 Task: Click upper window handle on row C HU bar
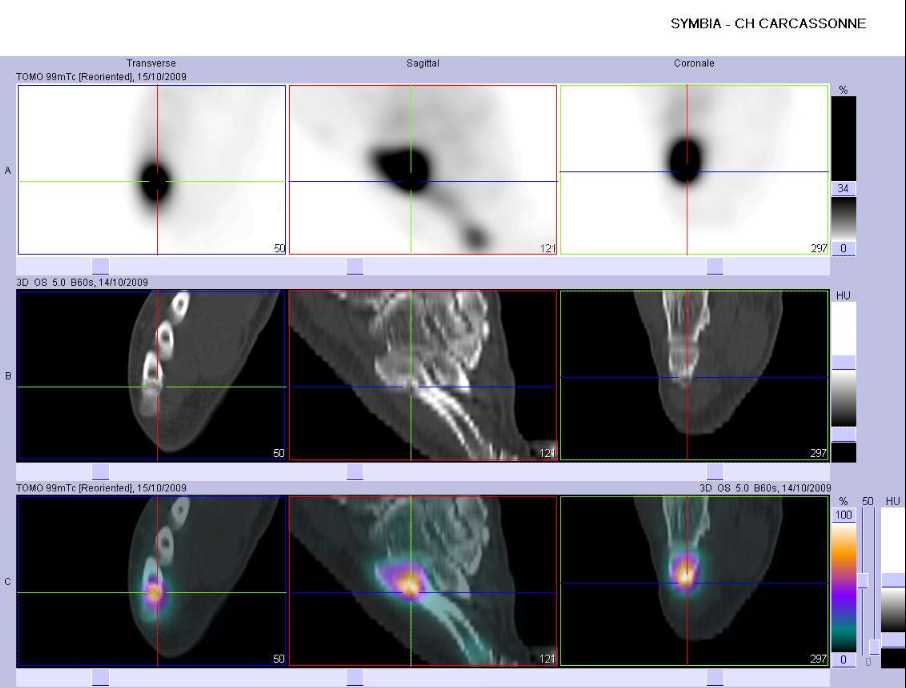click(893, 581)
